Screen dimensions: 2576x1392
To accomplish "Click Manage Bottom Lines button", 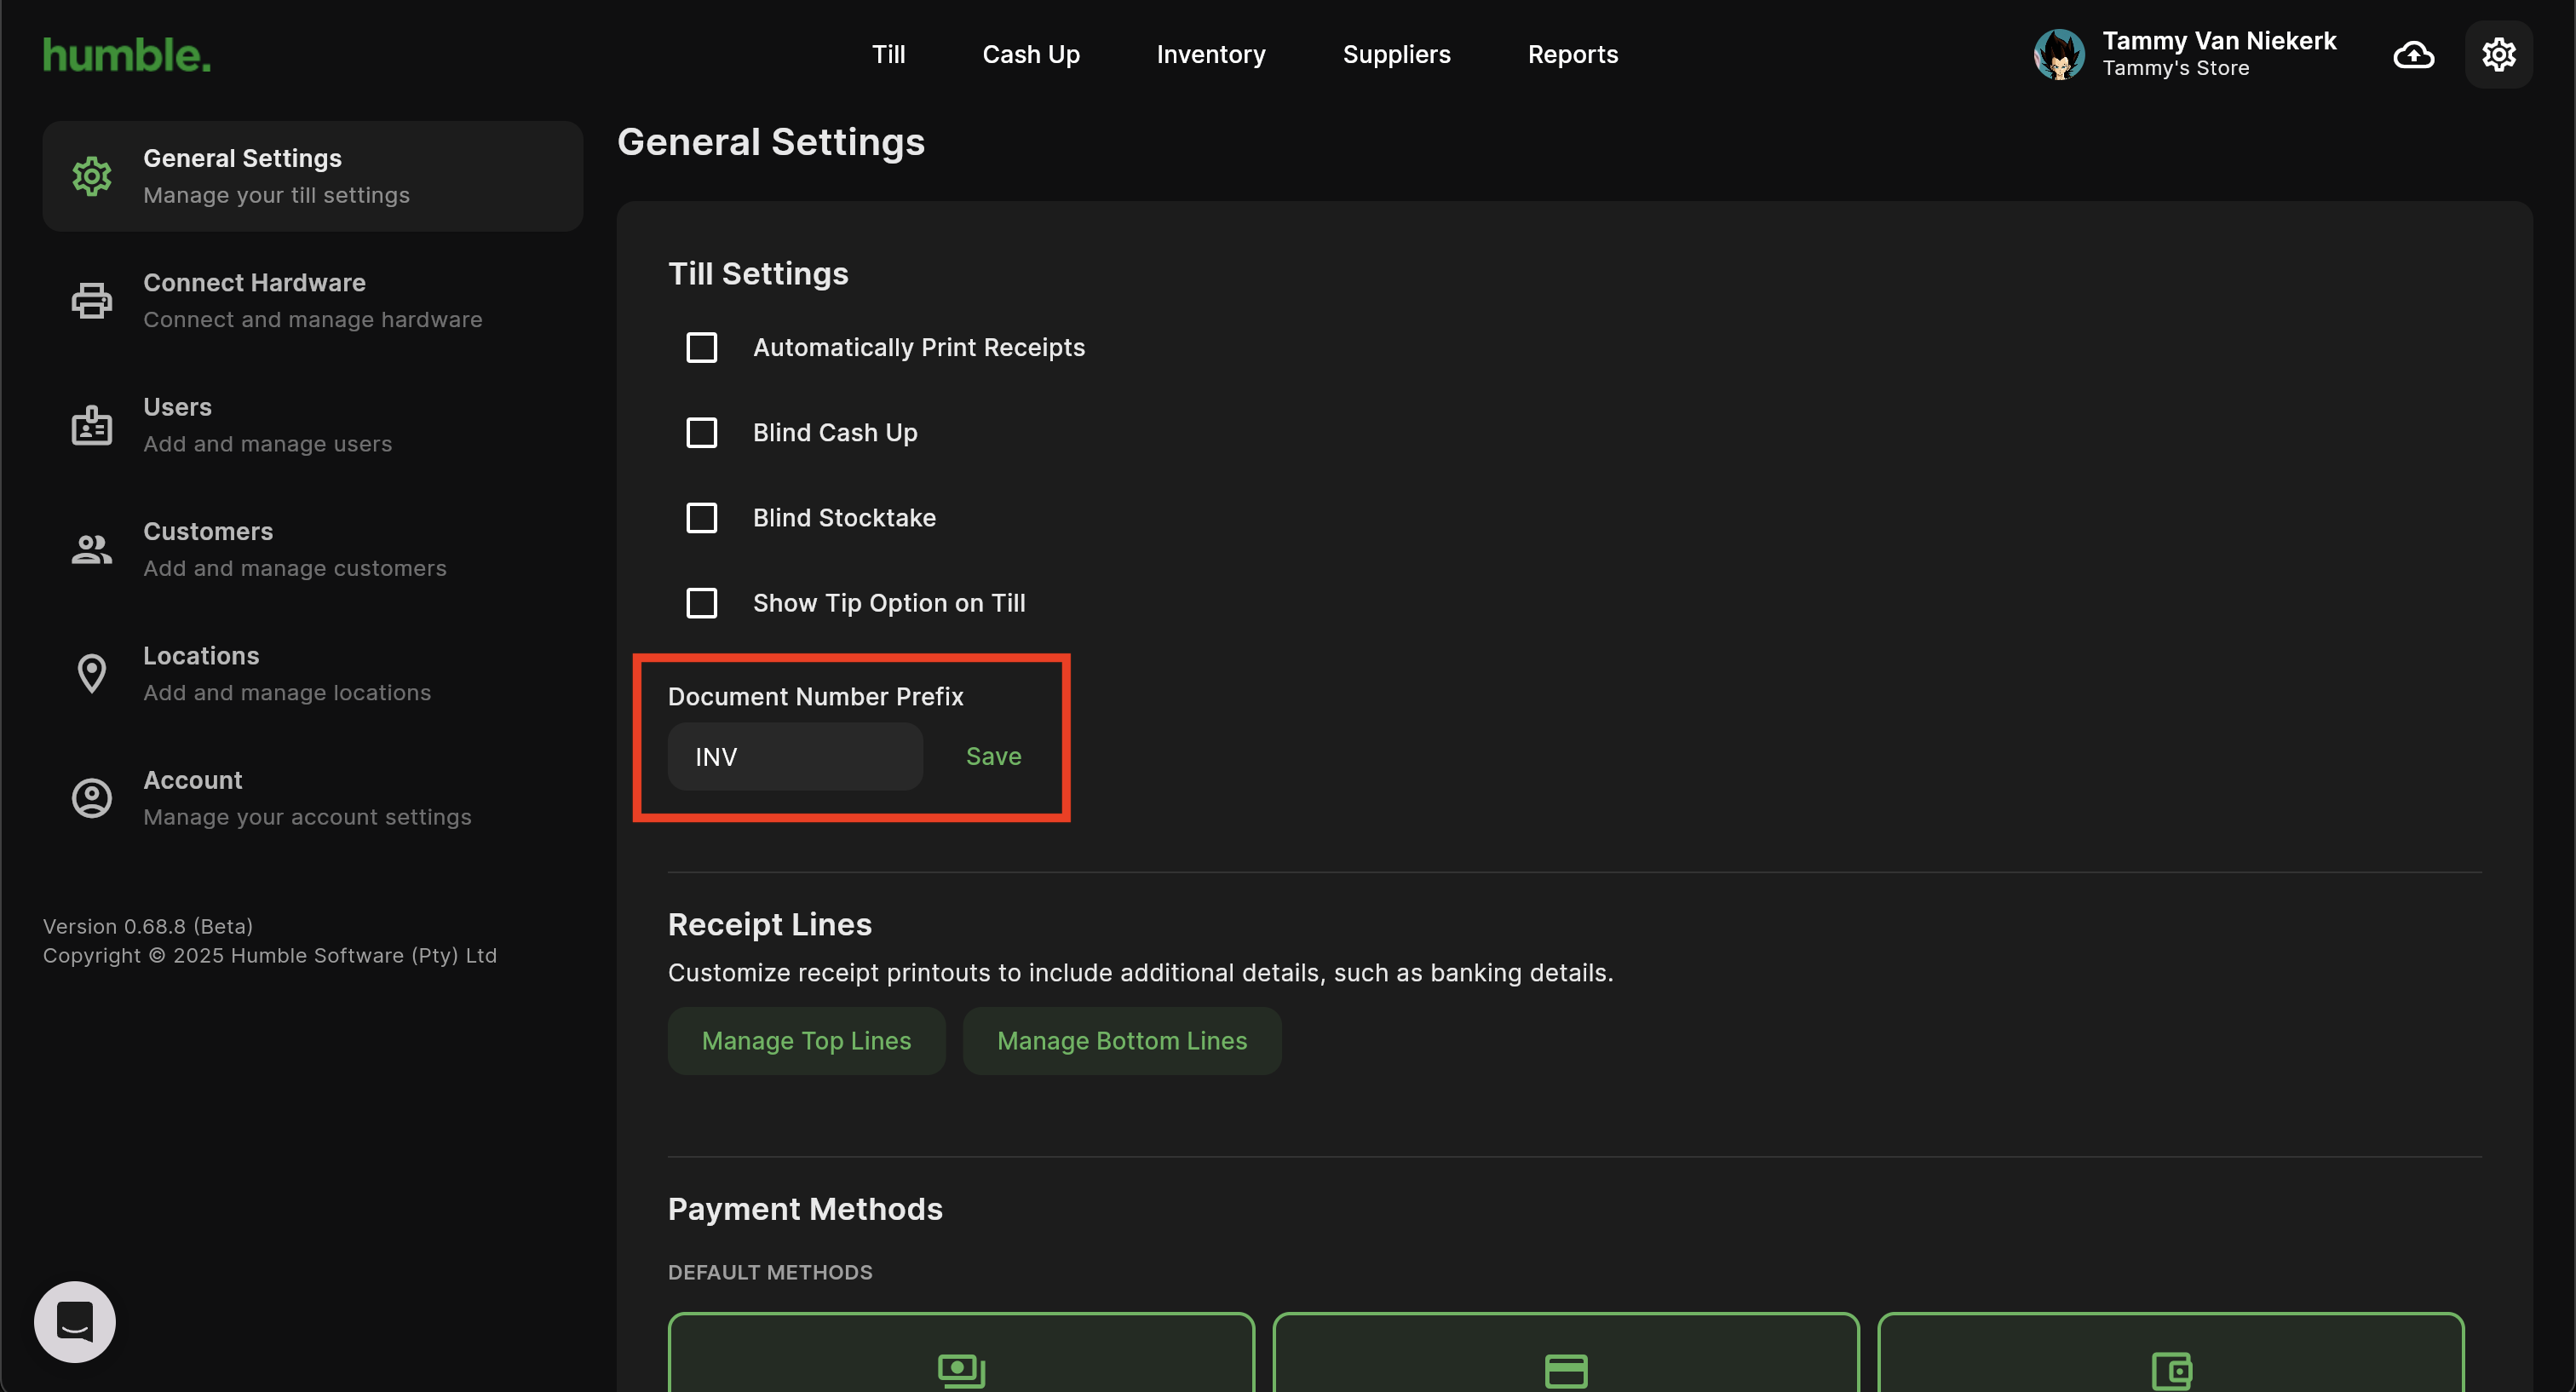I will coord(1122,1040).
